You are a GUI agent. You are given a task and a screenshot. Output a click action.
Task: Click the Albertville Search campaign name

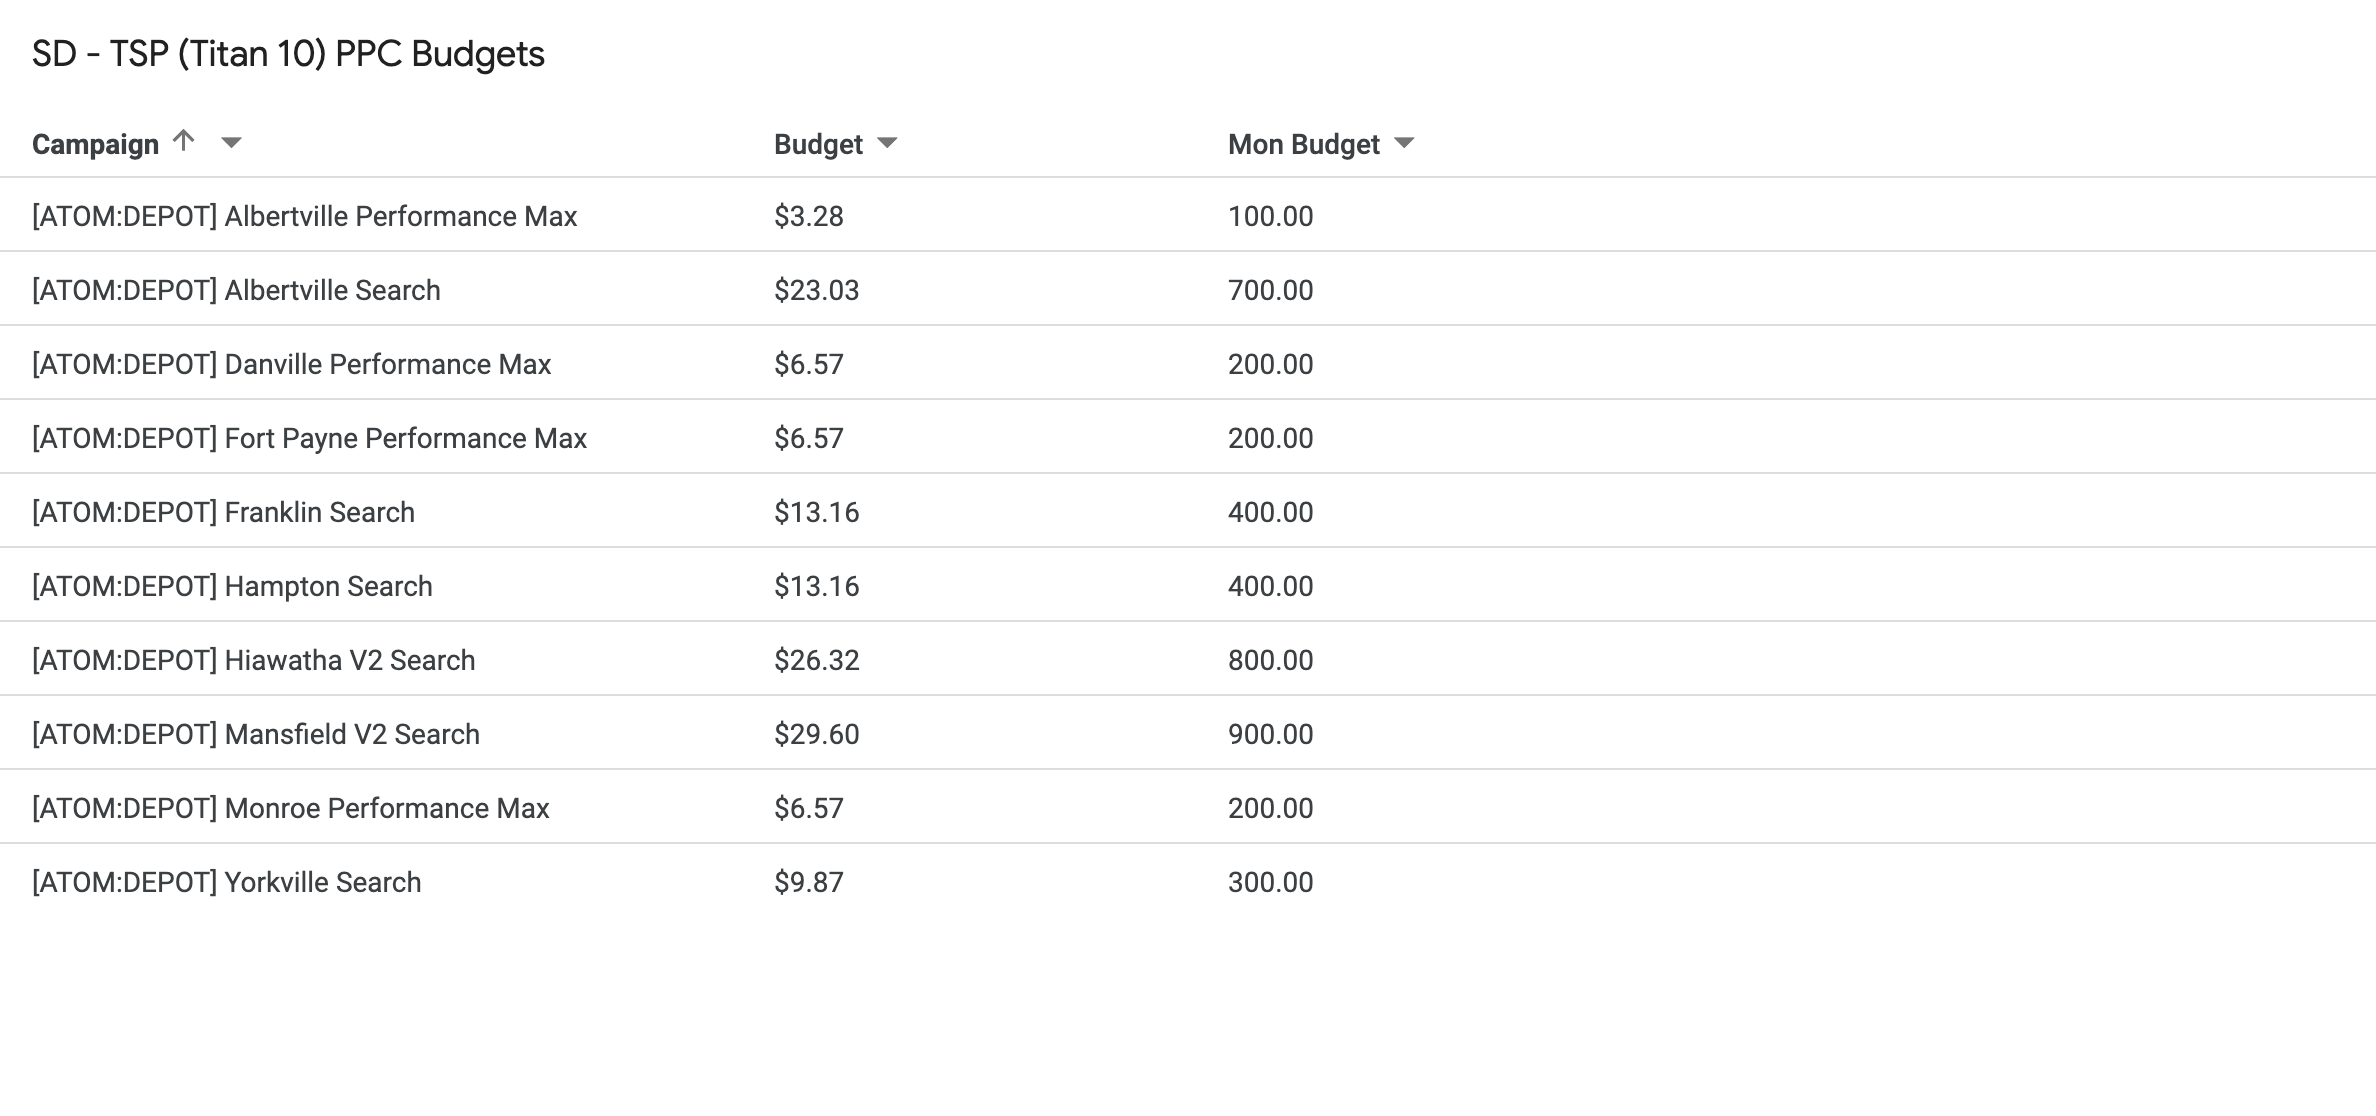coord(237,290)
